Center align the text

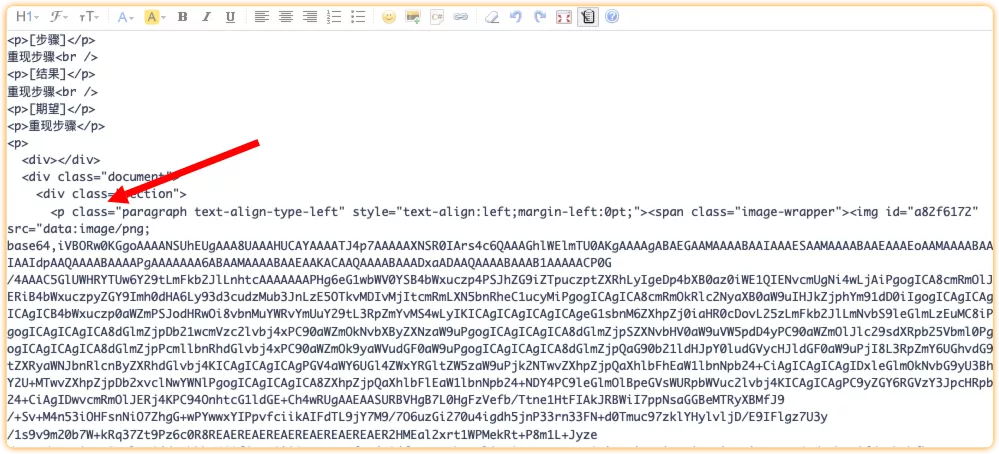coord(285,17)
